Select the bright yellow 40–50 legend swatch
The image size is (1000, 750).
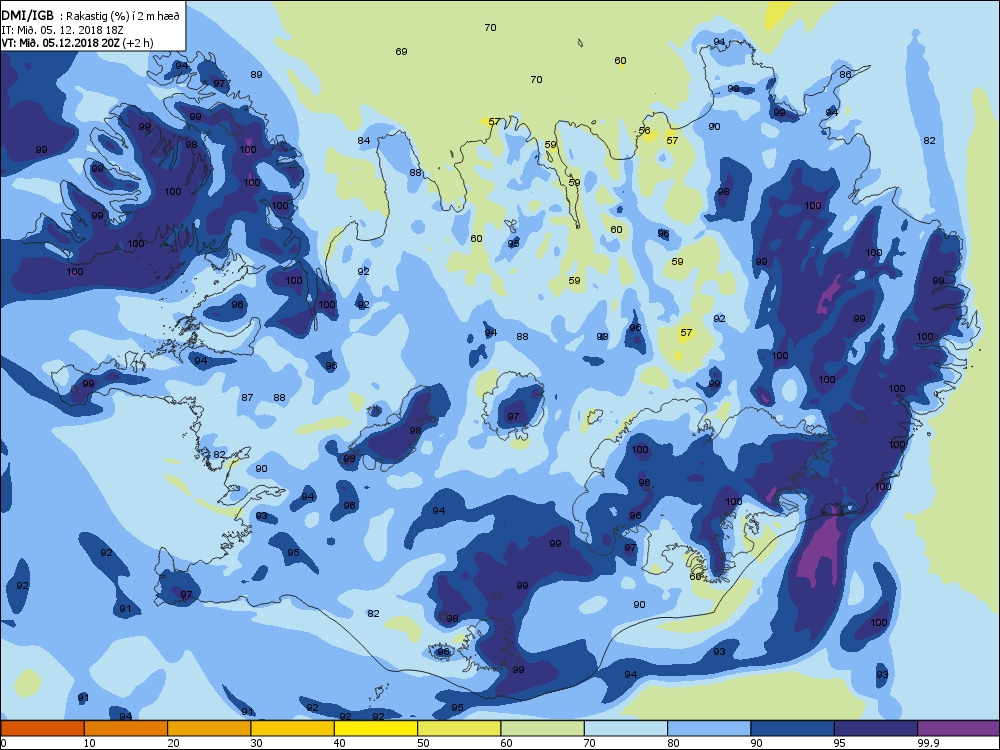pyautogui.click(x=376, y=728)
